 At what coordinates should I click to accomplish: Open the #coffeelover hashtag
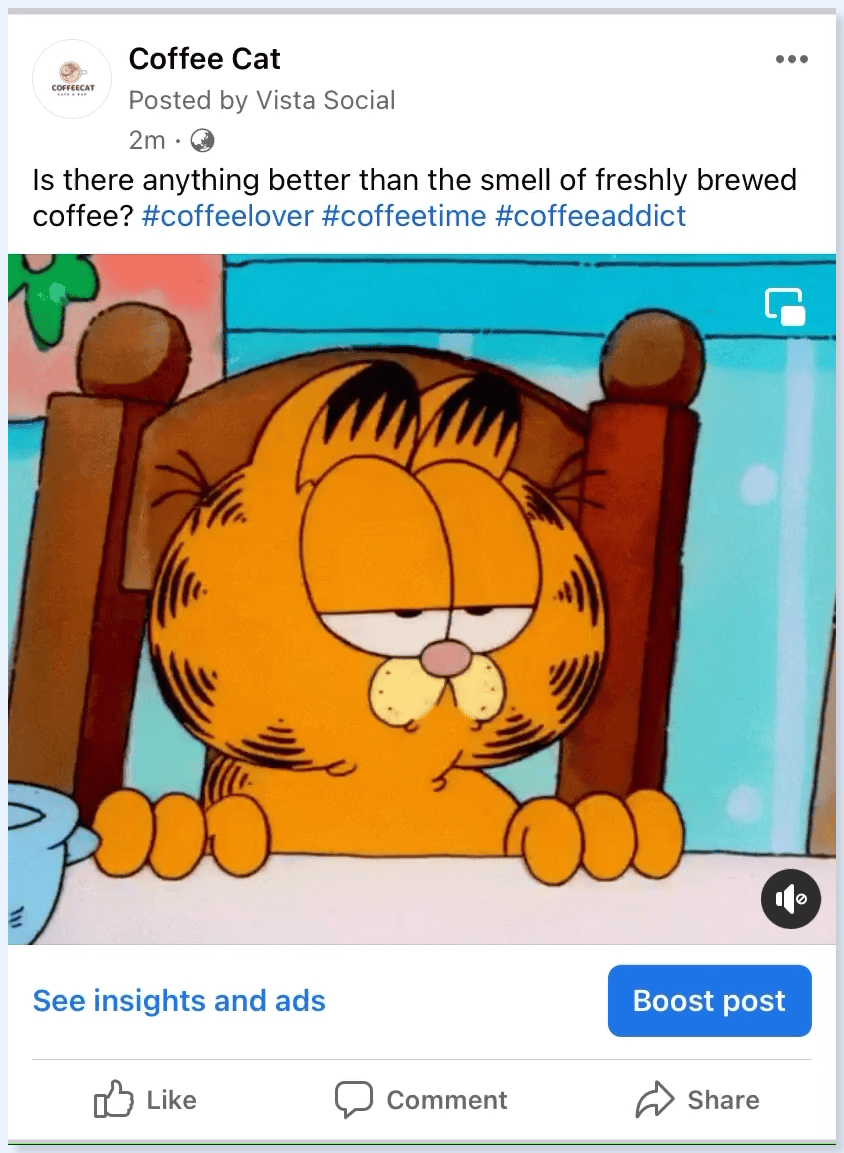[x=227, y=215]
